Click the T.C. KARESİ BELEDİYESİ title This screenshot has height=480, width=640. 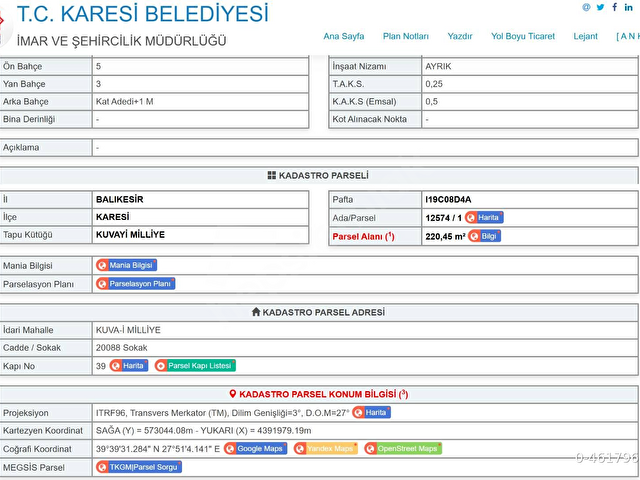pos(143,13)
